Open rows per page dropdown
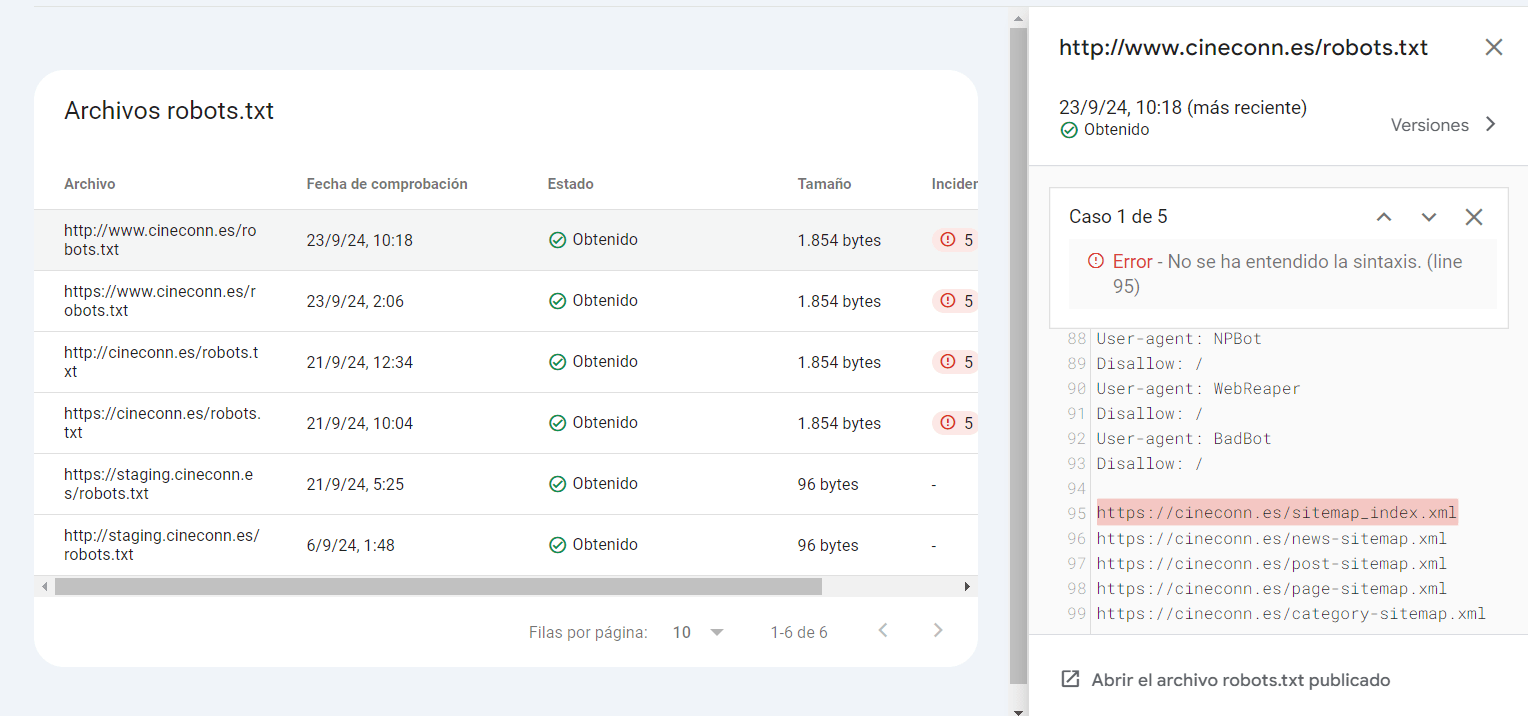This screenshot has height=716, width=1528. (698, 632)
